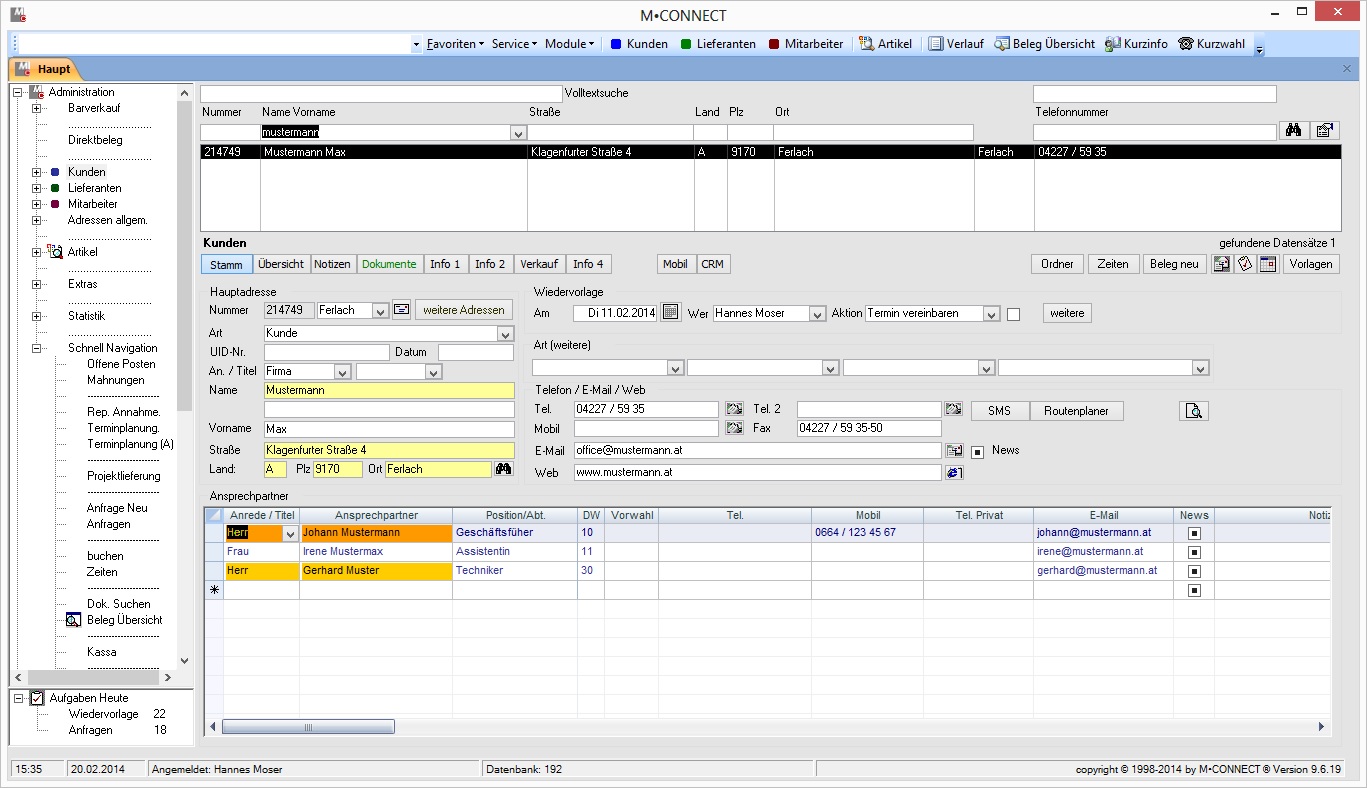Toggle News checkbox for Gerhard Muster
This screenshot has height=788, width=1367.
coord(1194,572)
